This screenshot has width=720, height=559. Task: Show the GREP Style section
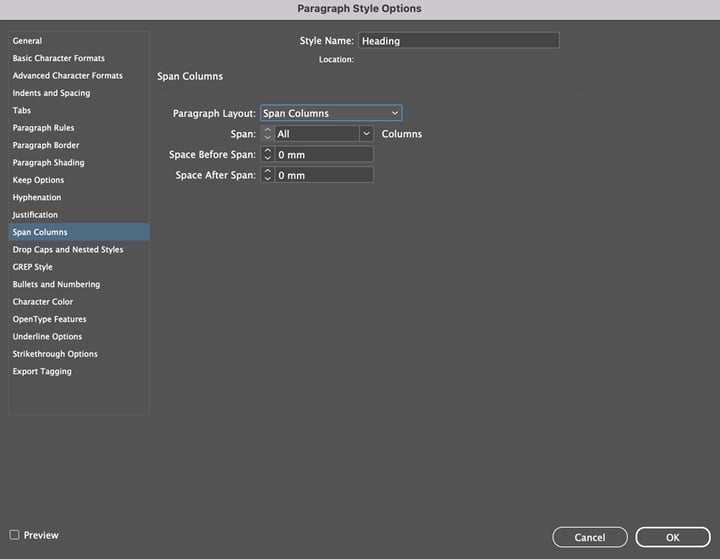33,267
